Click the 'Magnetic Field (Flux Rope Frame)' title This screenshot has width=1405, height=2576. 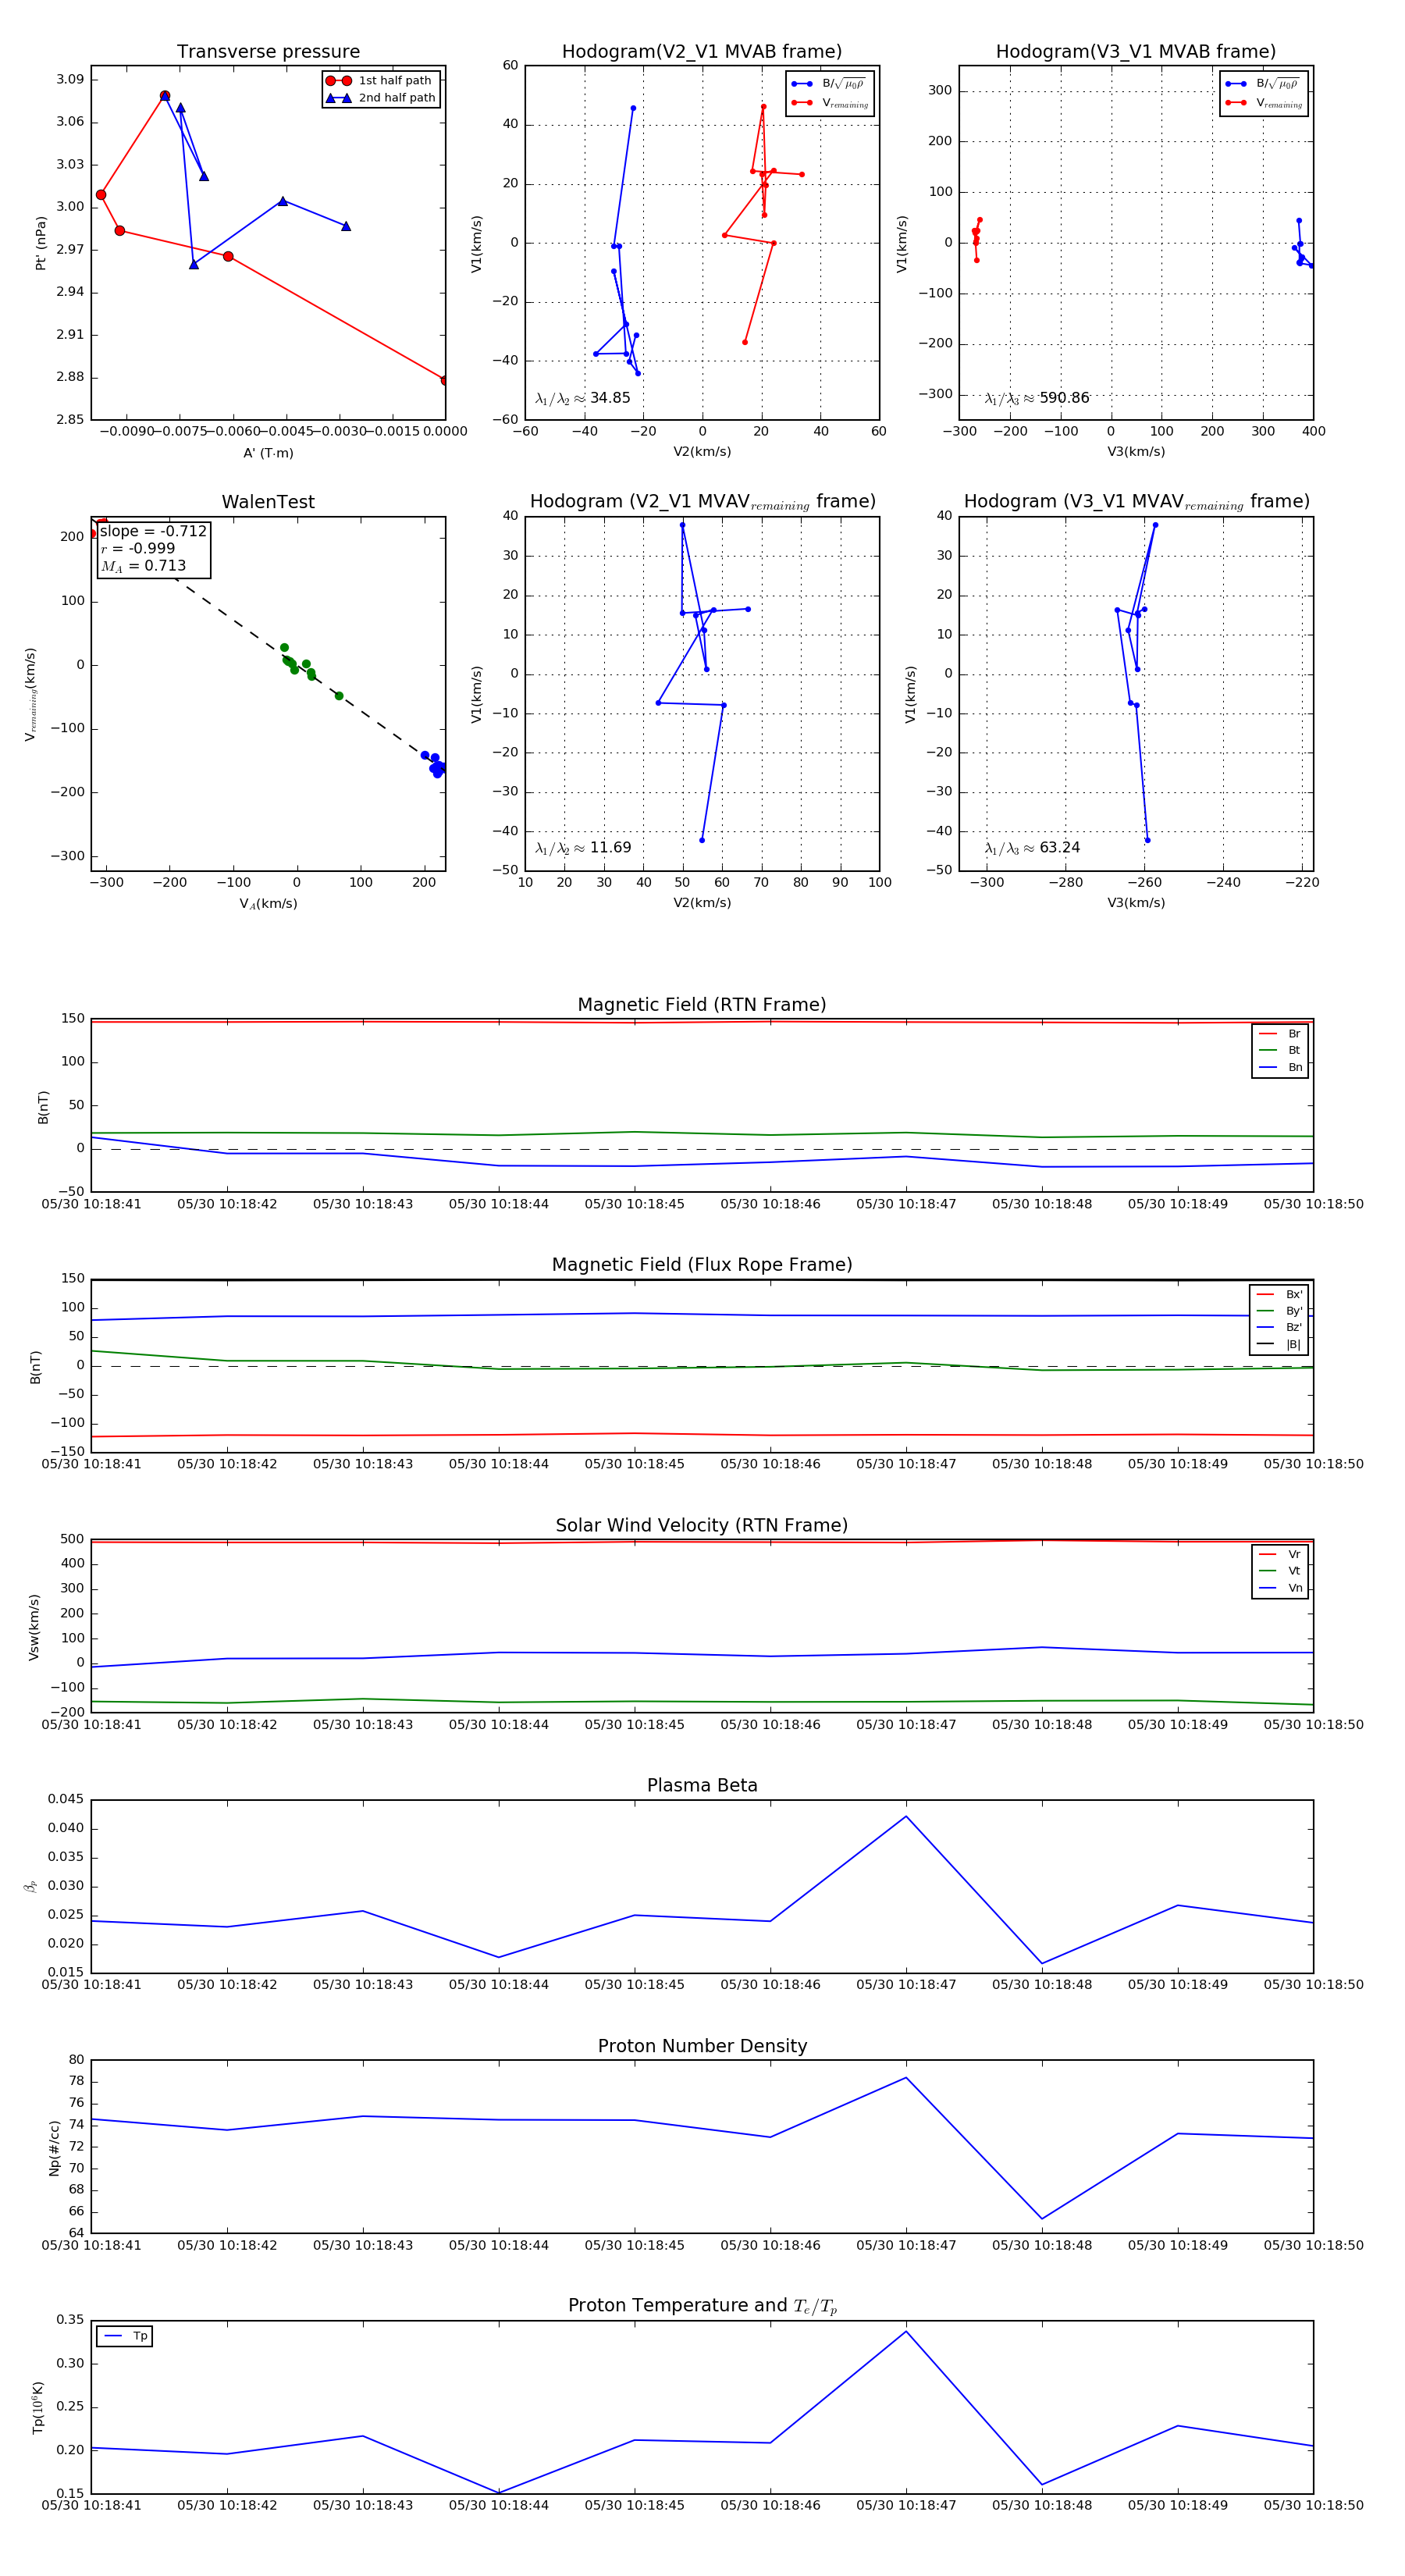pyautogui.click(x=702, y=1265)
